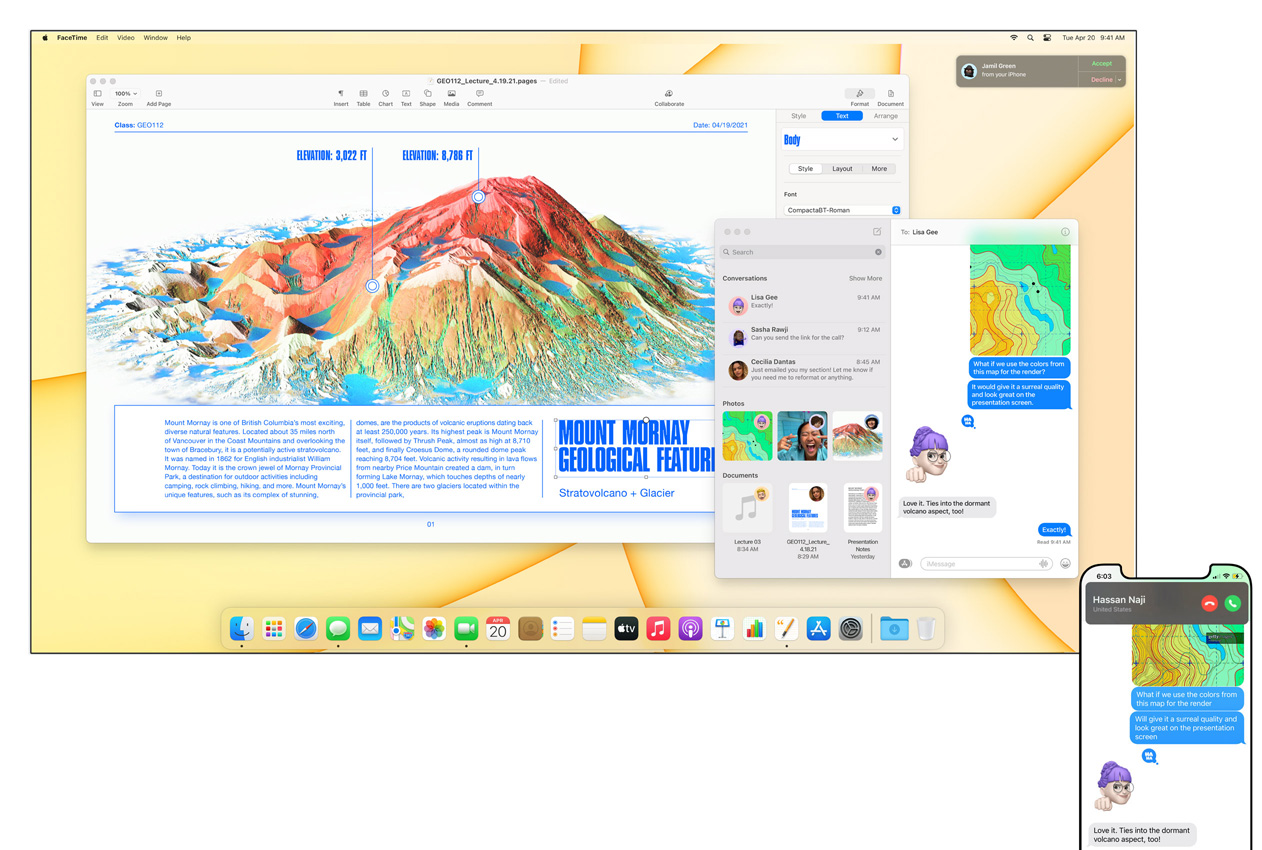Image resolution: width=1262 pixels, height=850 pixels.
Task: Click the Insert toolbar icon in Pages
Action: [341, 94]
